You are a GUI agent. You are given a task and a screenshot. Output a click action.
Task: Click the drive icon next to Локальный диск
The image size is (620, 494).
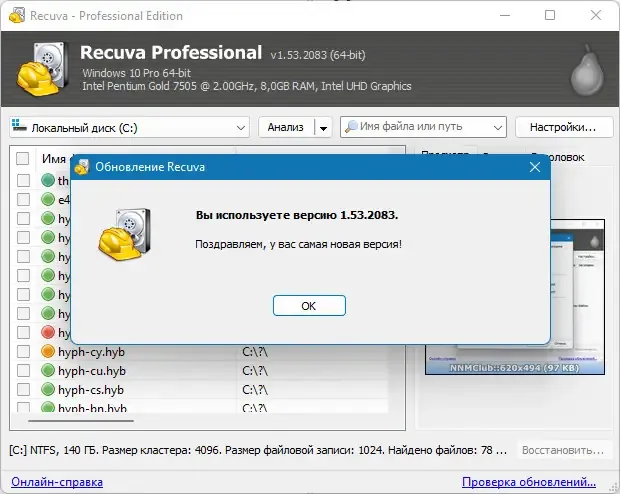[19, 125]
